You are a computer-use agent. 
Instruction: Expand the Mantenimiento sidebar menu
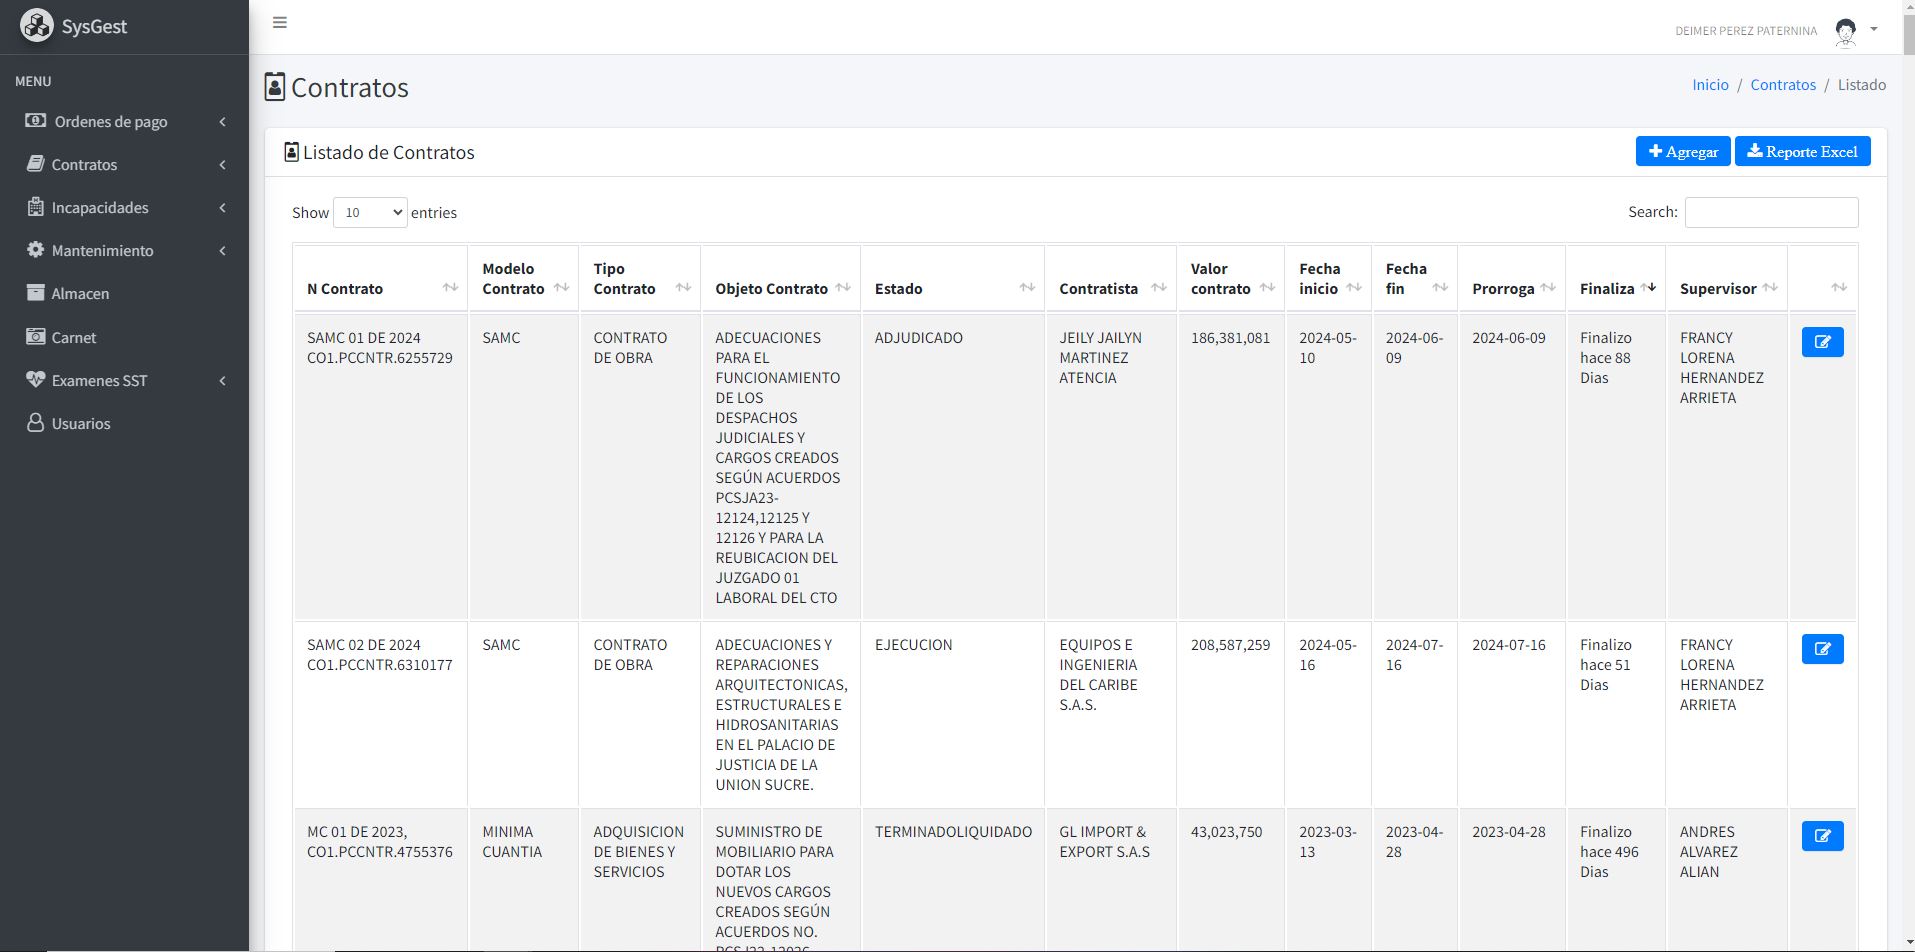point(103,251)
